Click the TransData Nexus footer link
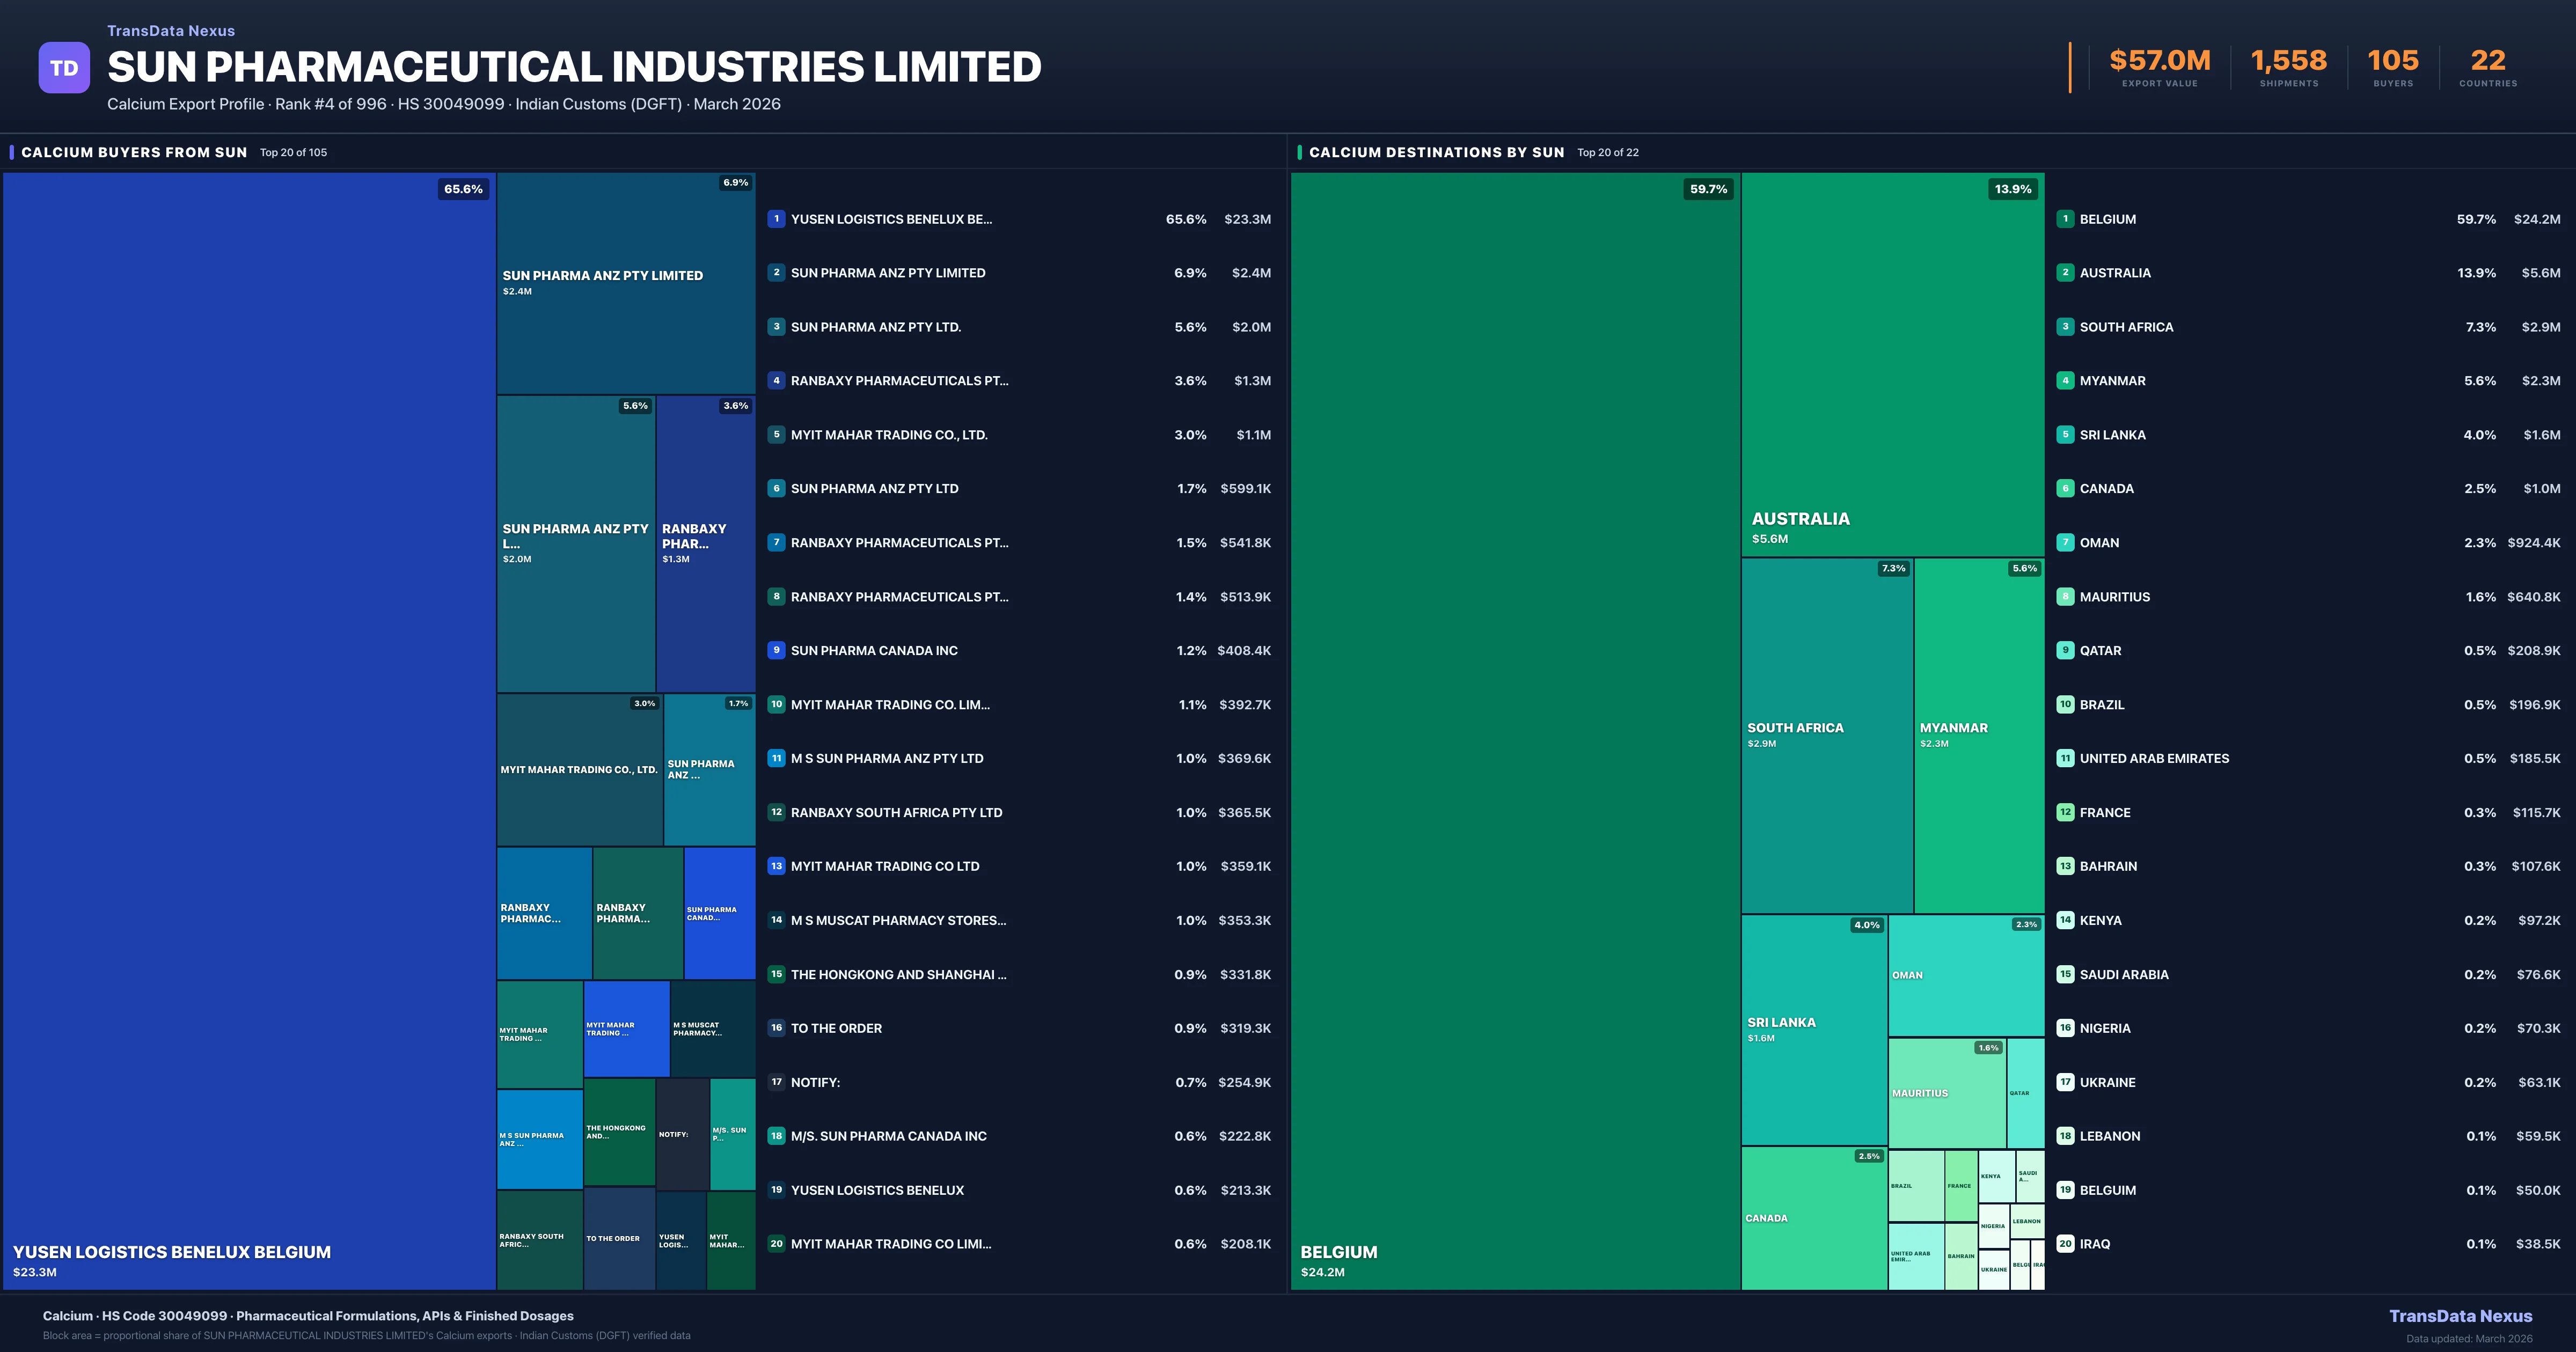Screen dimensions: 2576x1352 click(x=2460, y=1316)
